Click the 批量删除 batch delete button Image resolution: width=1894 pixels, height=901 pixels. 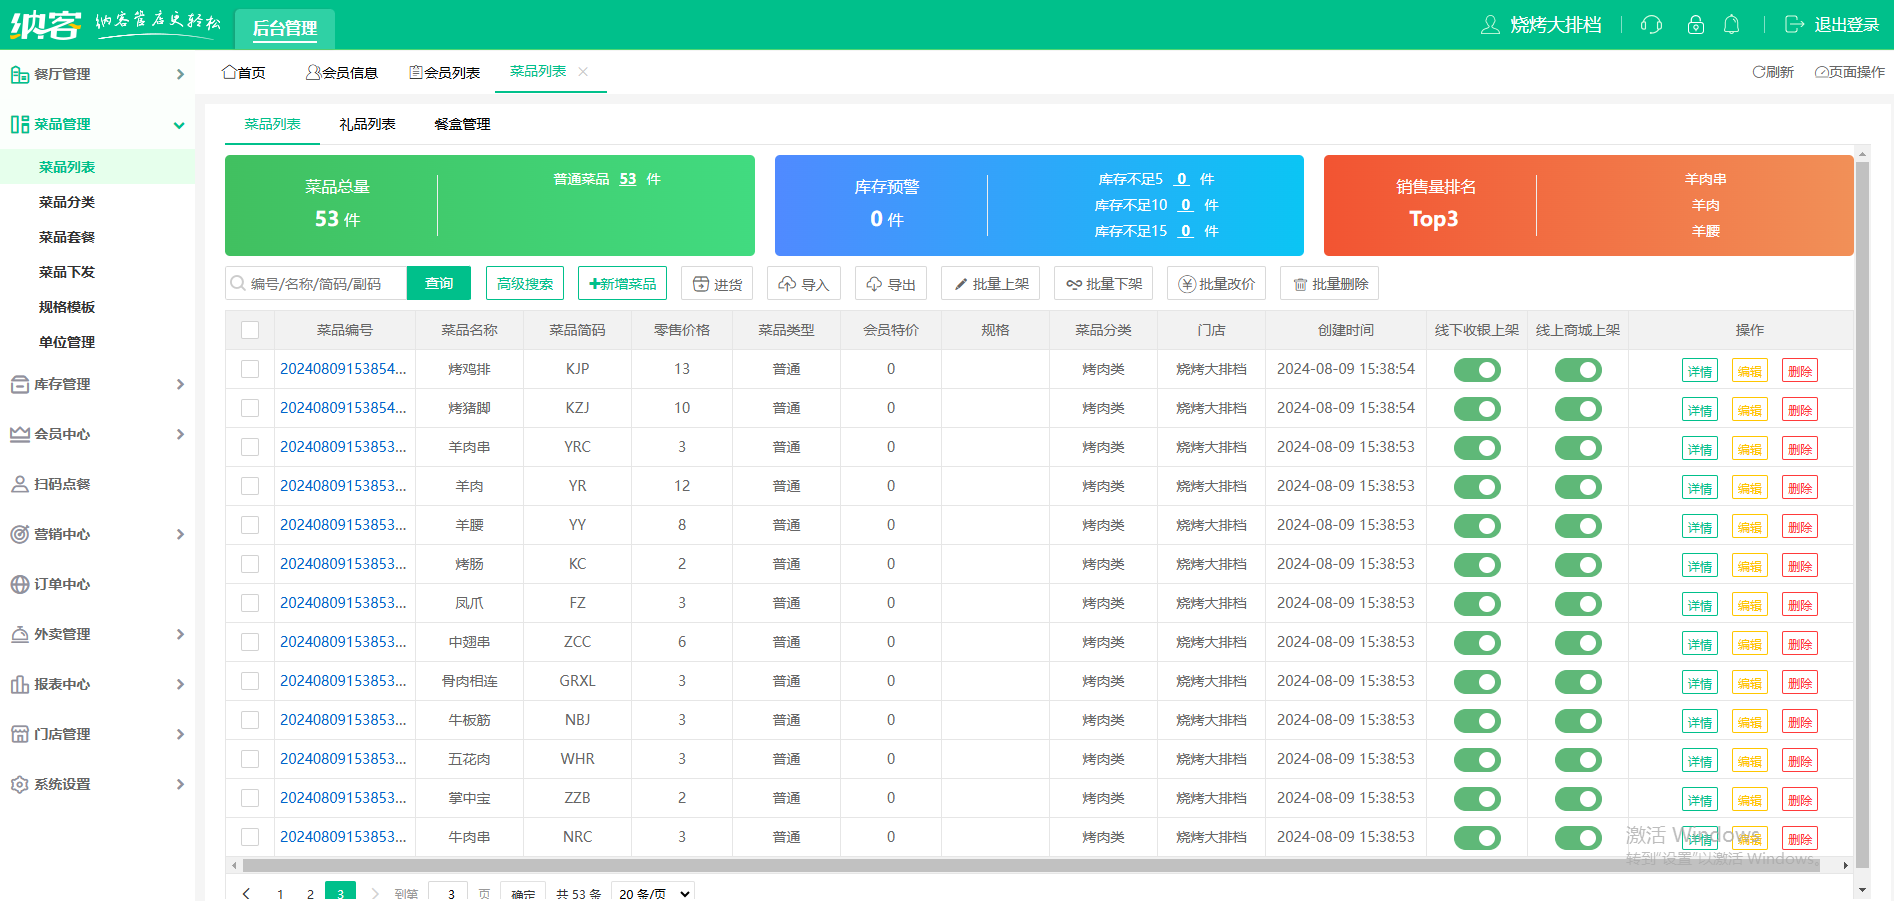point(1330,284)
